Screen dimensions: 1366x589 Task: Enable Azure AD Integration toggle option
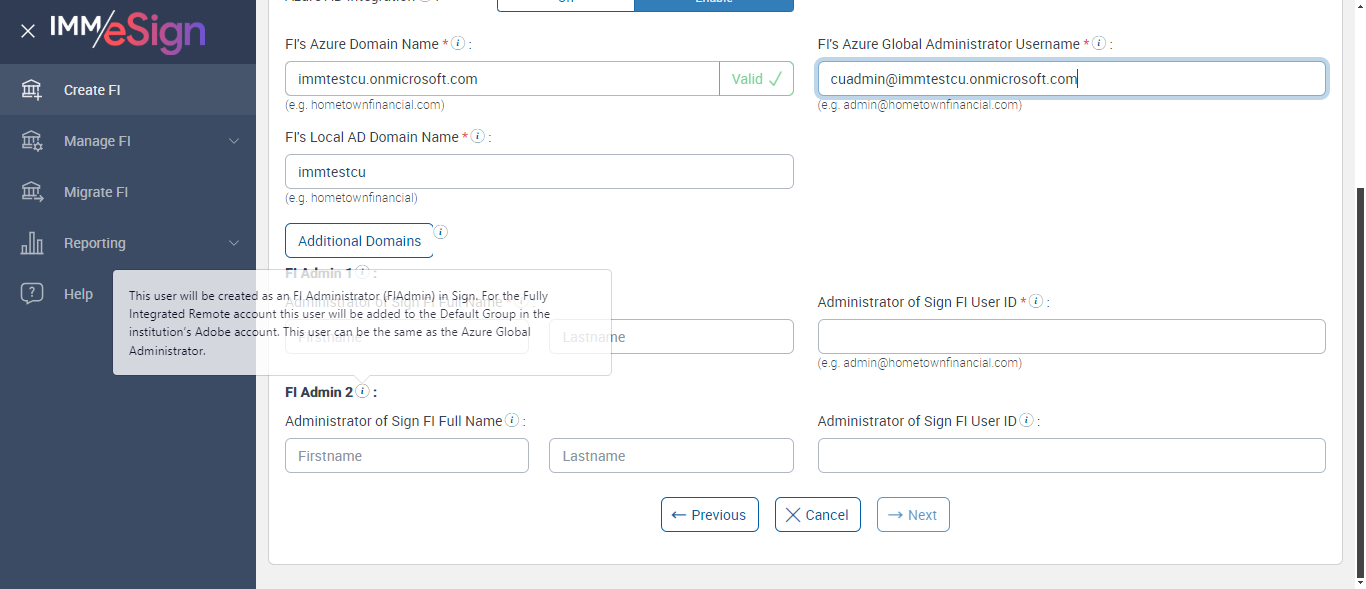pos(714,4)
